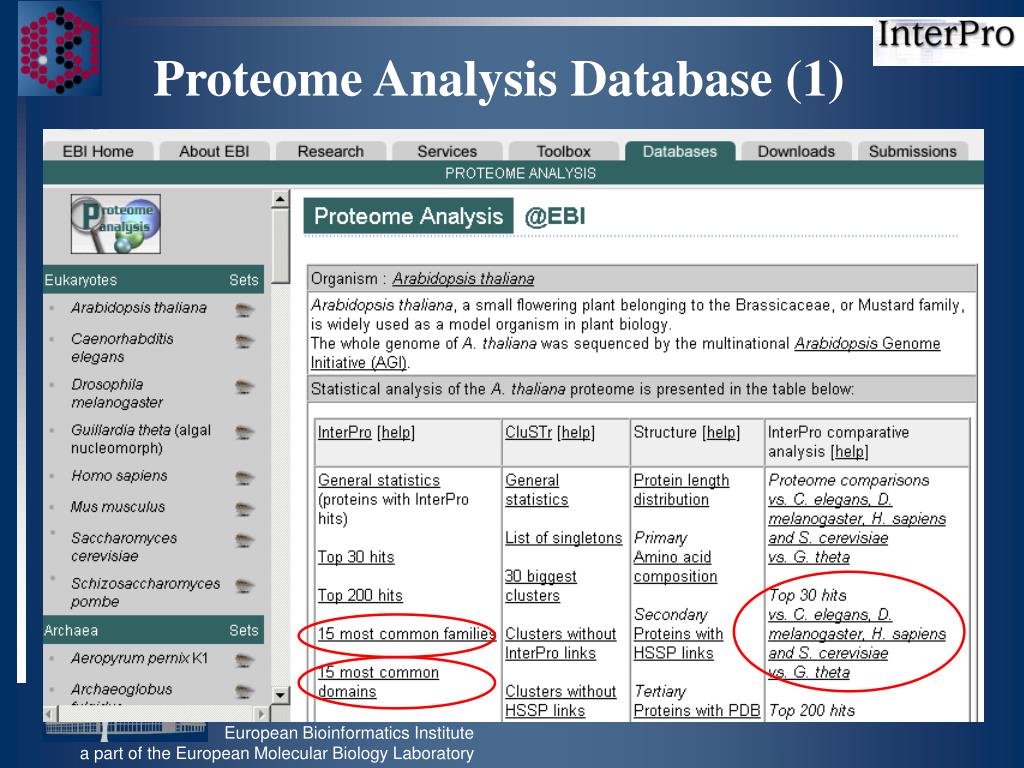
Task: Choose Schizosaccharomyces pombe organism
Action: coord(145,593)
